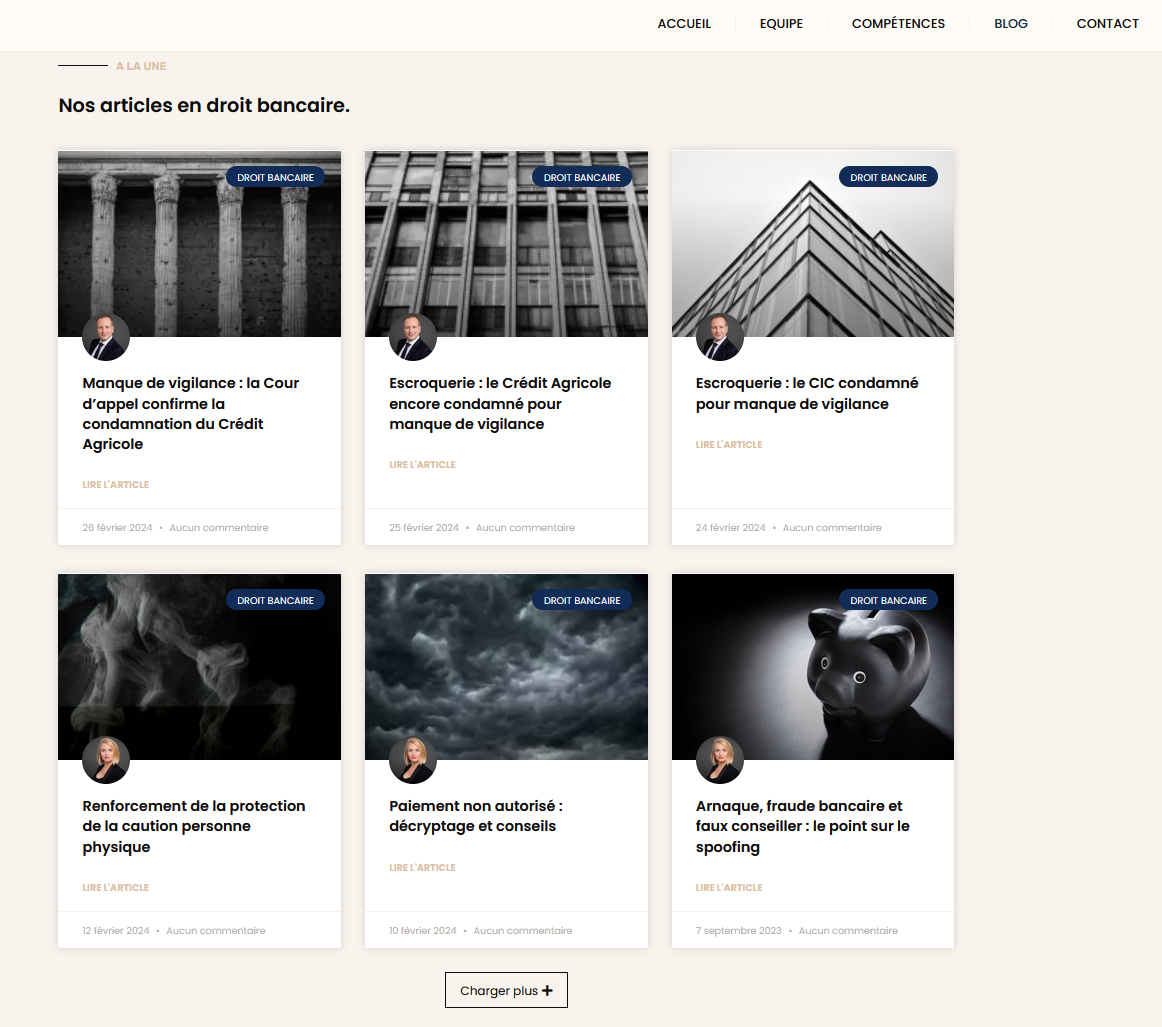Screen dimensions: 1162x1027
Task: Click DROIT BANCAIRE badge on smoke image
Action: pyautogui.click(x=275, y=600)
